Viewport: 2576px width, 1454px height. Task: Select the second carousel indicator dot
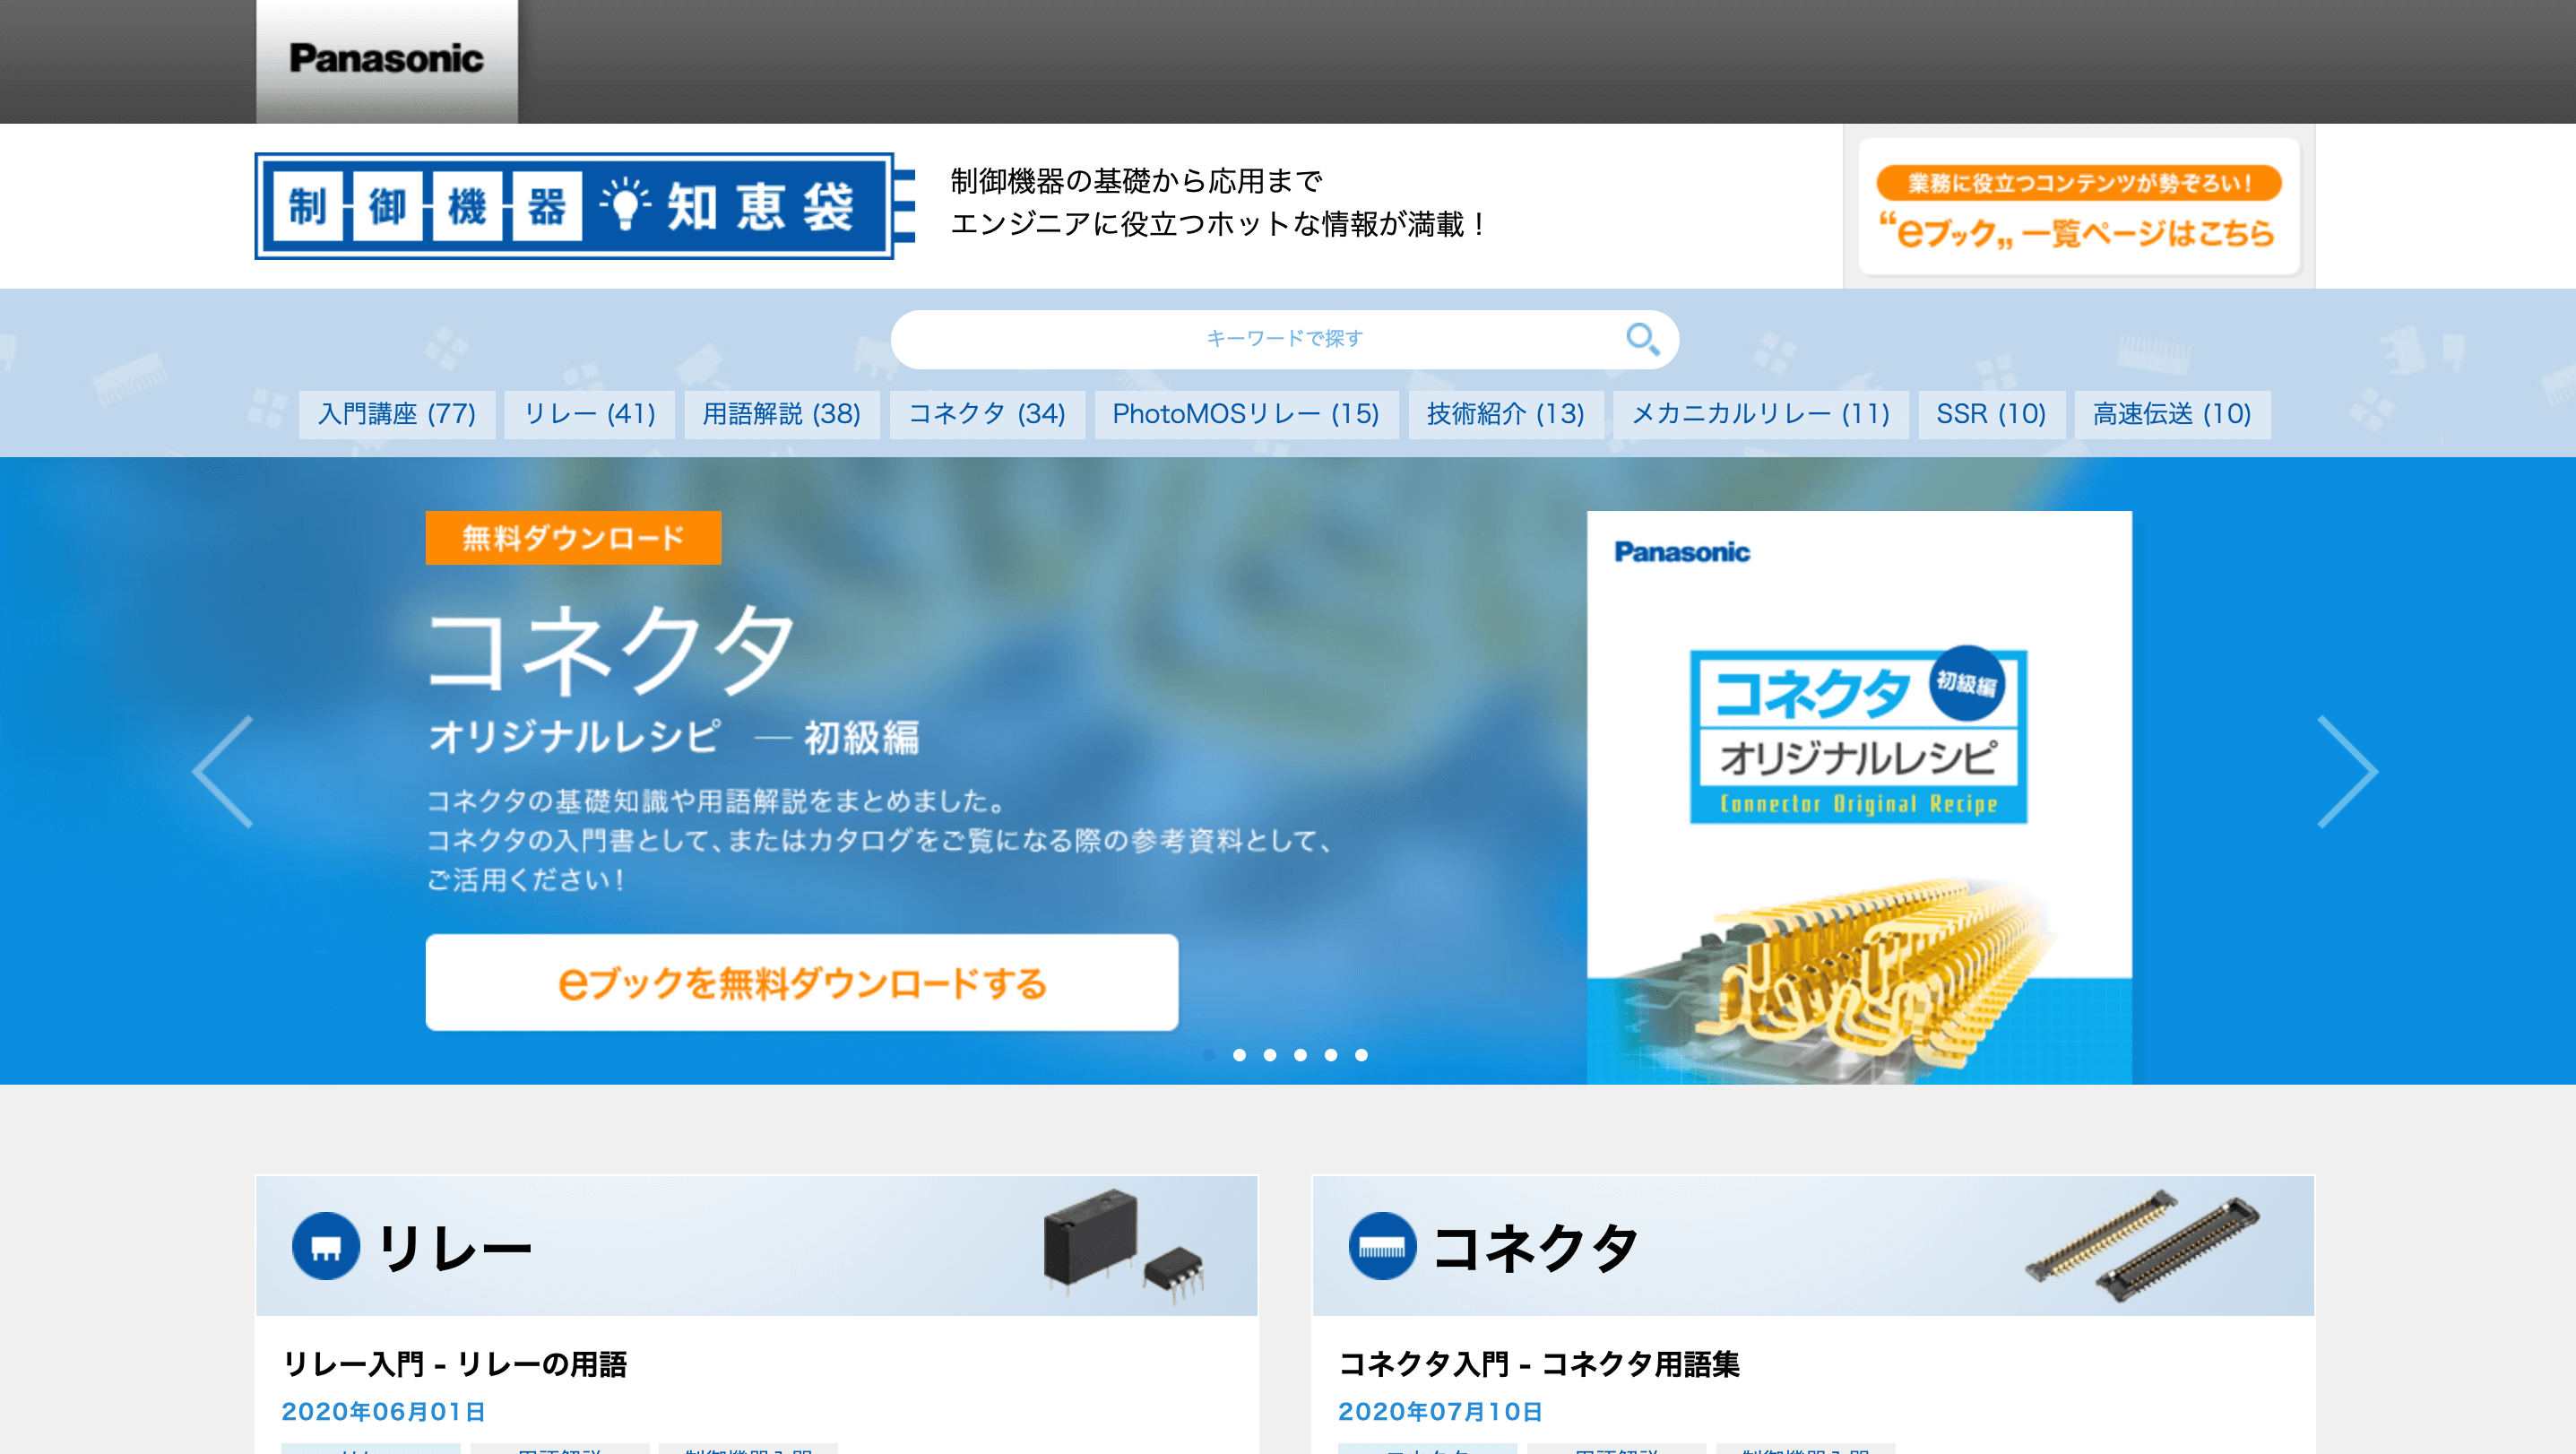(x=1239, y=1055)
